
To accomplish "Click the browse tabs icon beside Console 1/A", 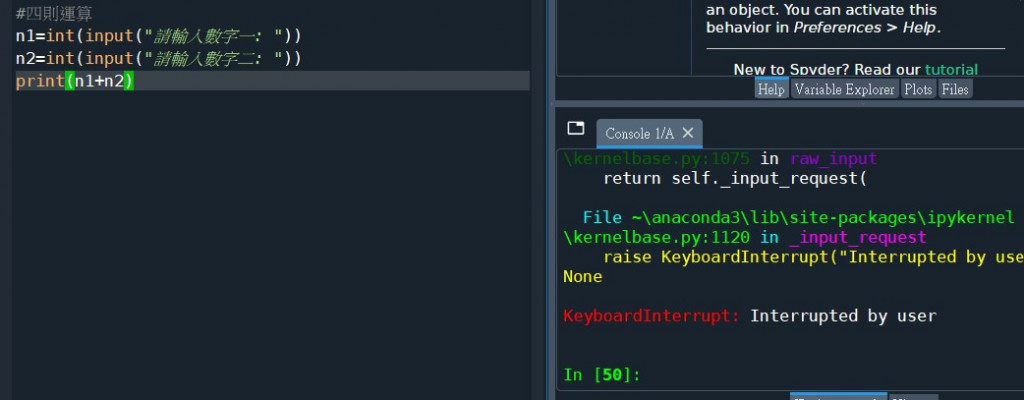I will tap(575, 128).
